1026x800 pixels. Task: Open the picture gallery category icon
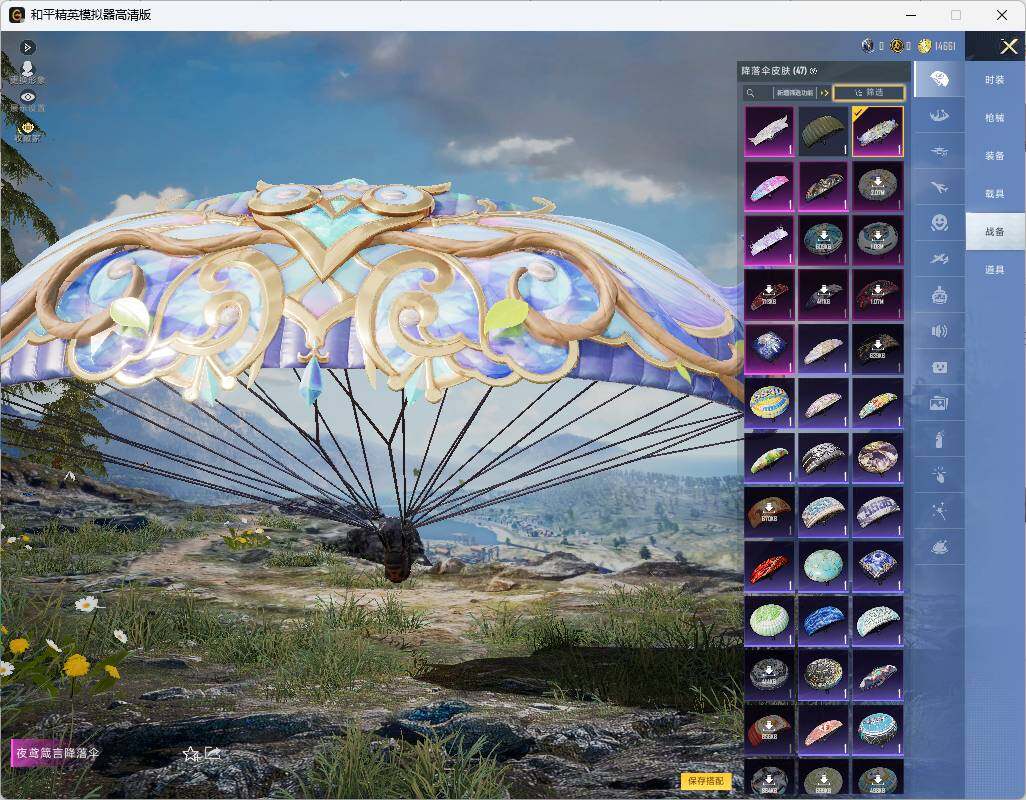click(939, 404)
